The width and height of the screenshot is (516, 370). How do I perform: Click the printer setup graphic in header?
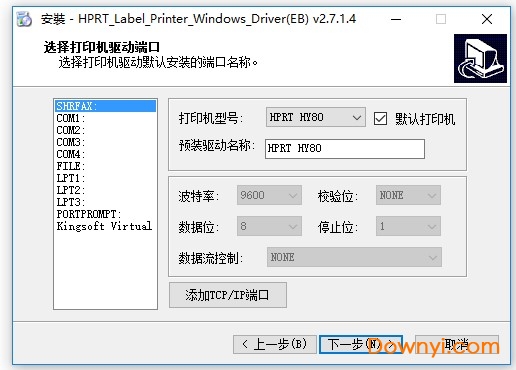(480, 58)
